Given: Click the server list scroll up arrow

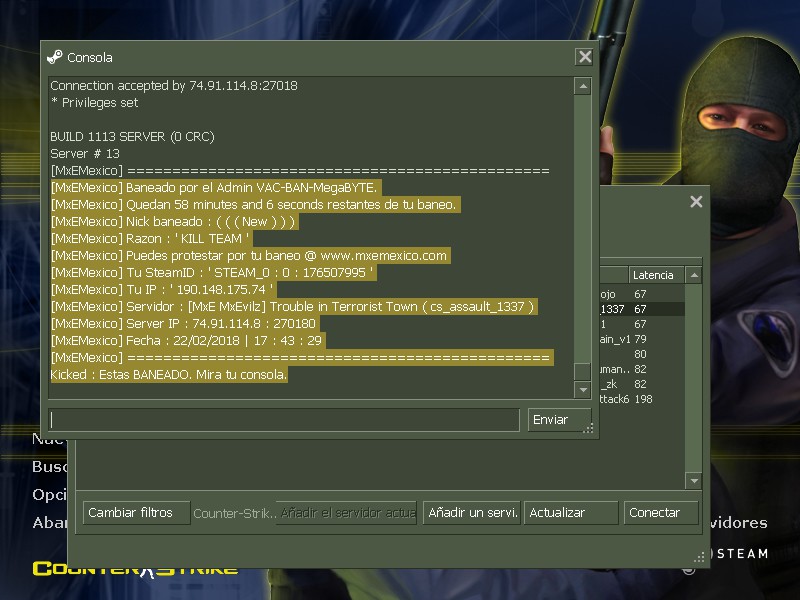Looking at the screenshot, I should point(693,275).
